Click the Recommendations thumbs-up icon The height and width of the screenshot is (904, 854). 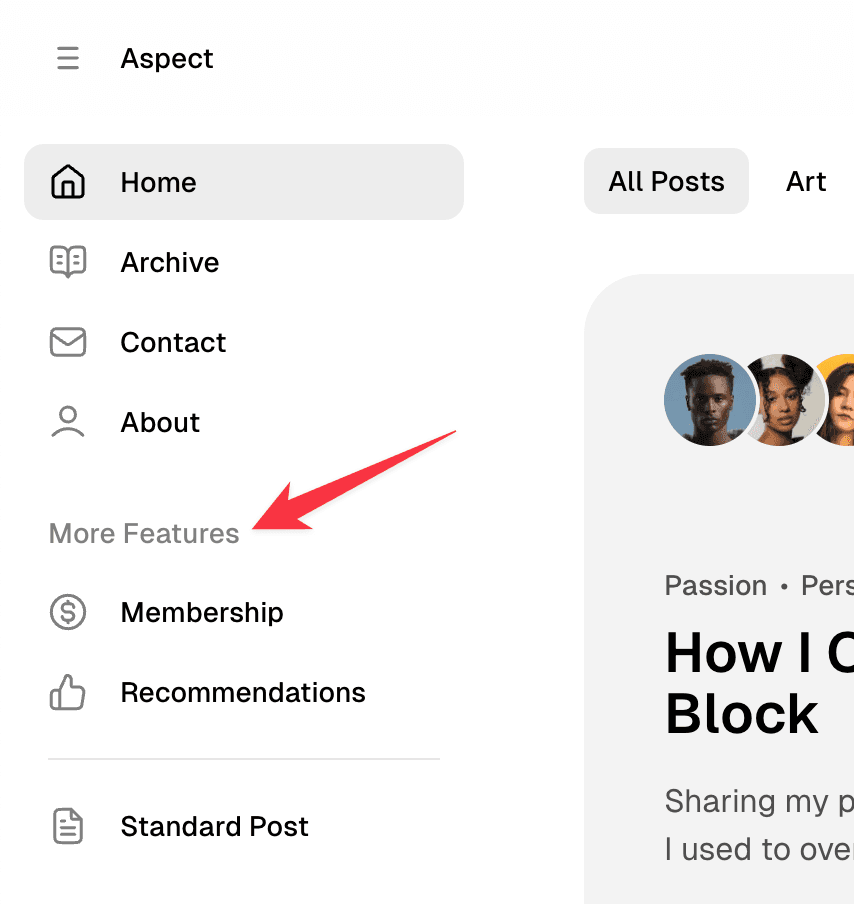click(67, 692)
